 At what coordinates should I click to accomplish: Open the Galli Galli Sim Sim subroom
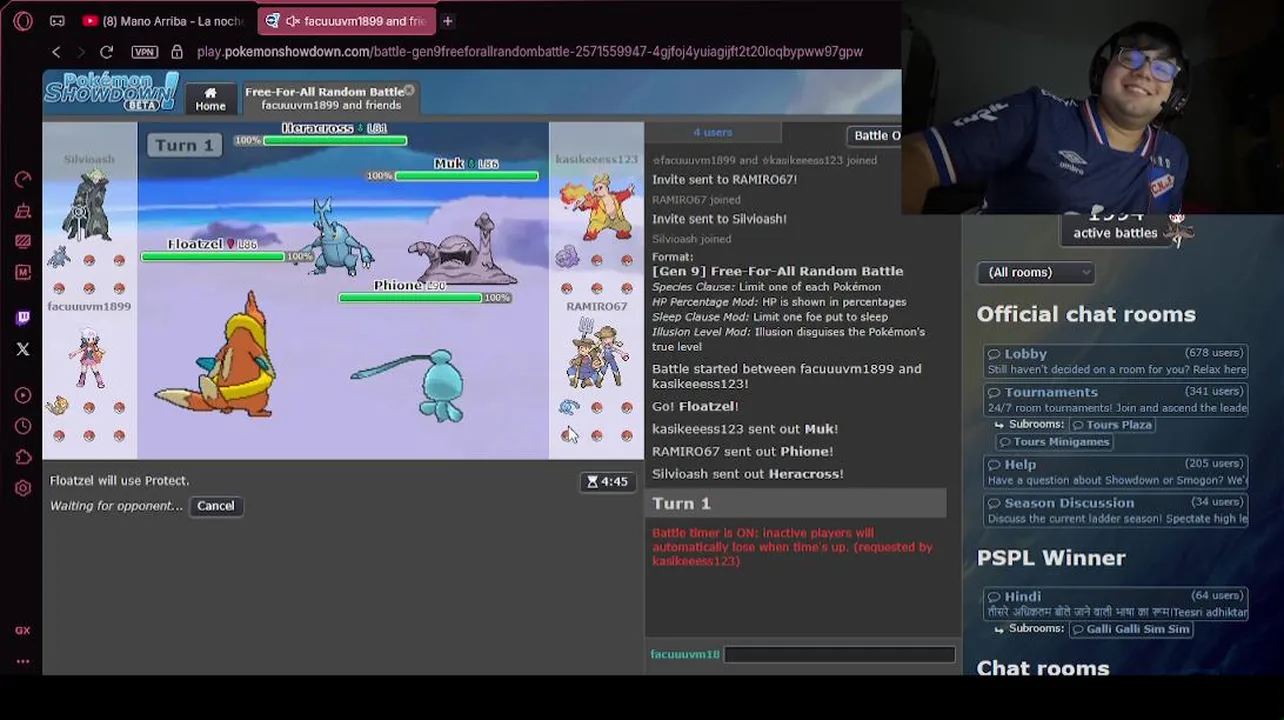tap(1130, 629)
